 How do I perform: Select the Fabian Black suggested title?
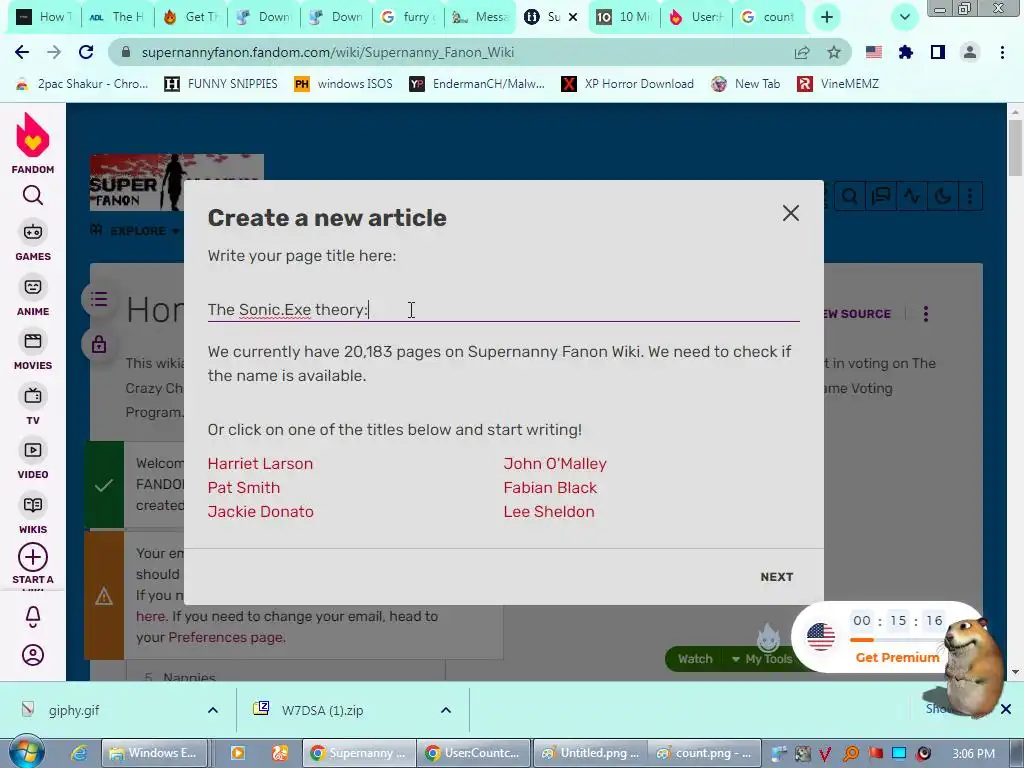pyautogui.click(x=550, y=488)
